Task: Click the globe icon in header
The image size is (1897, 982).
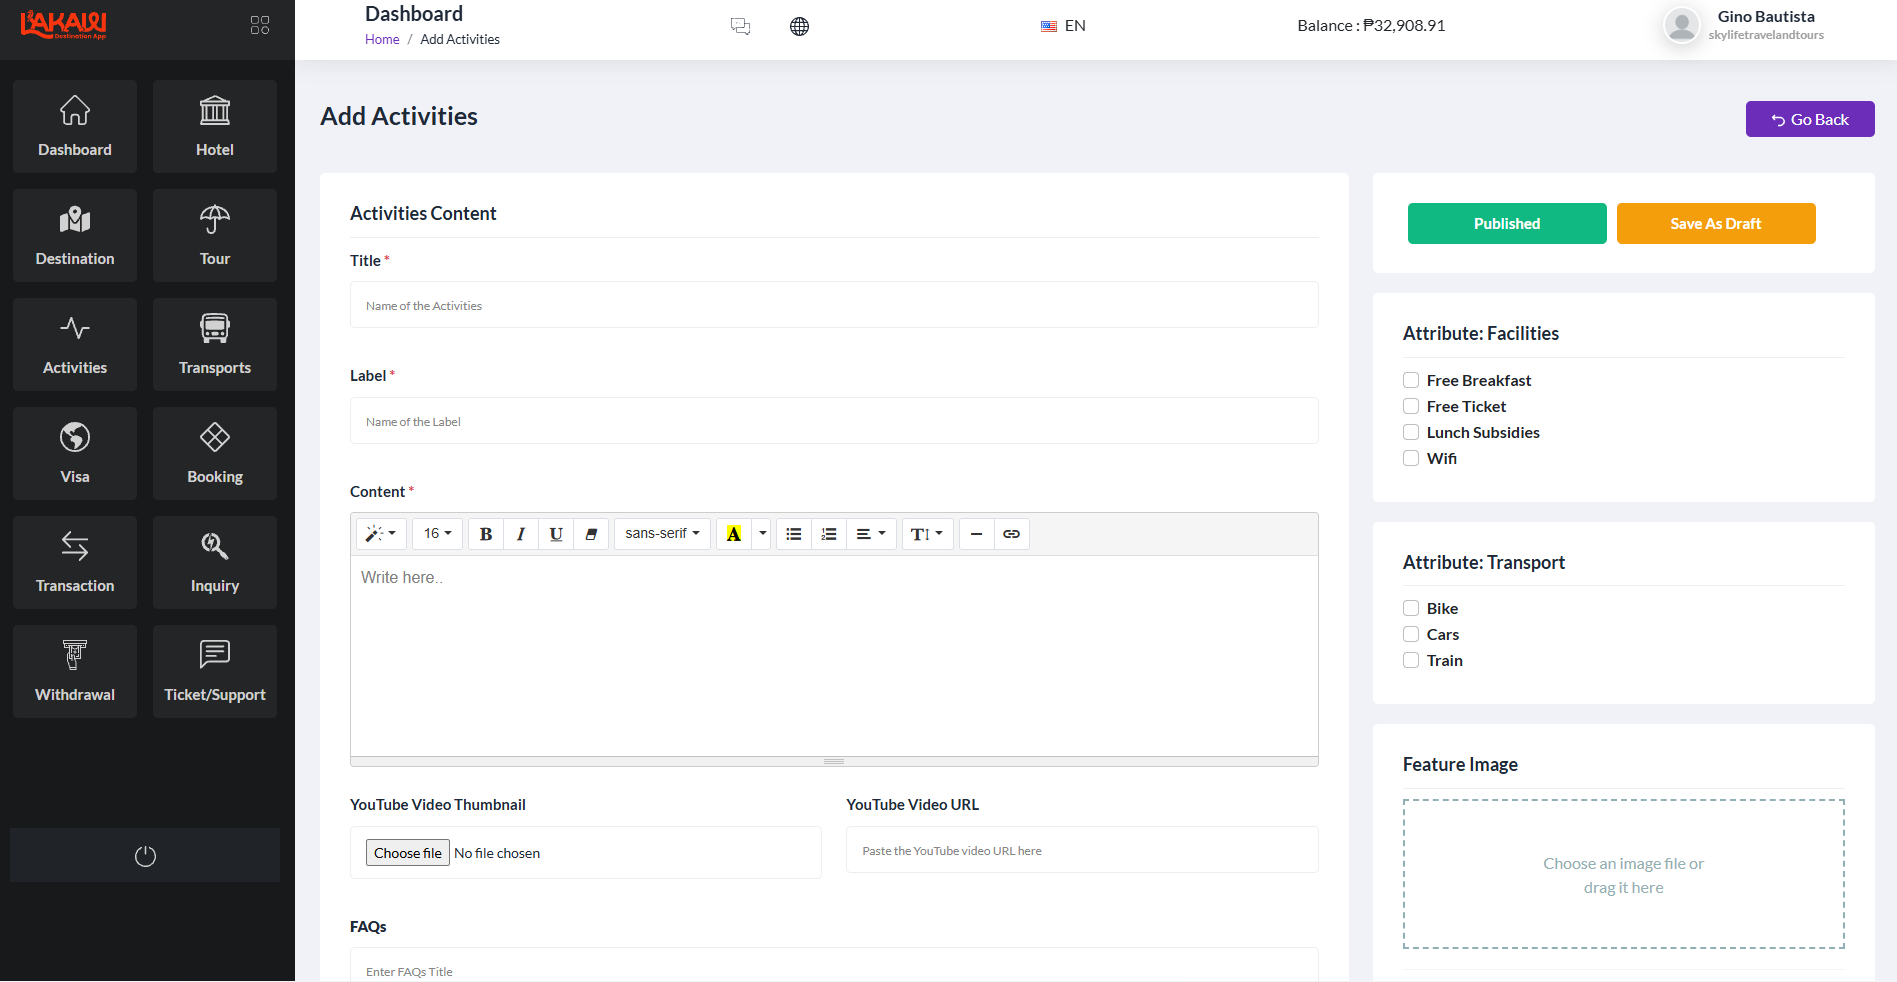Action: 799,26
